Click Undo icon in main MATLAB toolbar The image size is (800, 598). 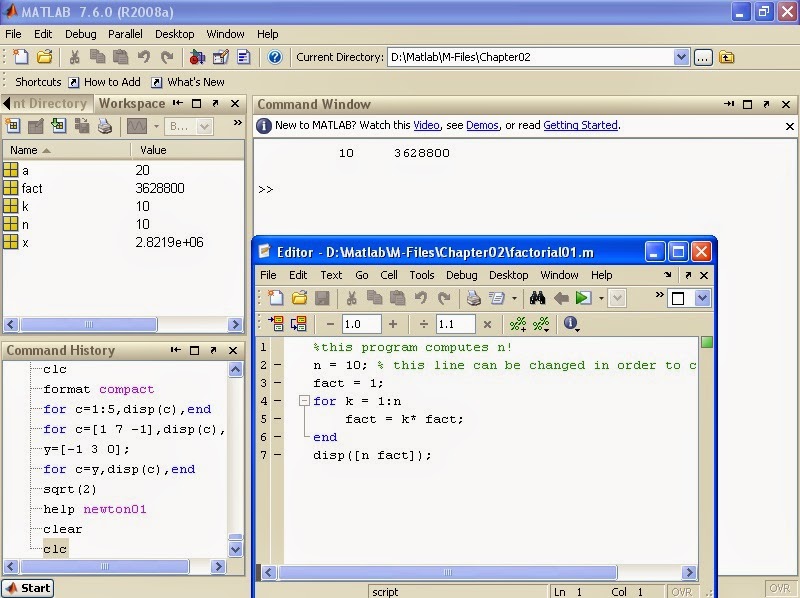pyautogui.click(x=144, y=57)
